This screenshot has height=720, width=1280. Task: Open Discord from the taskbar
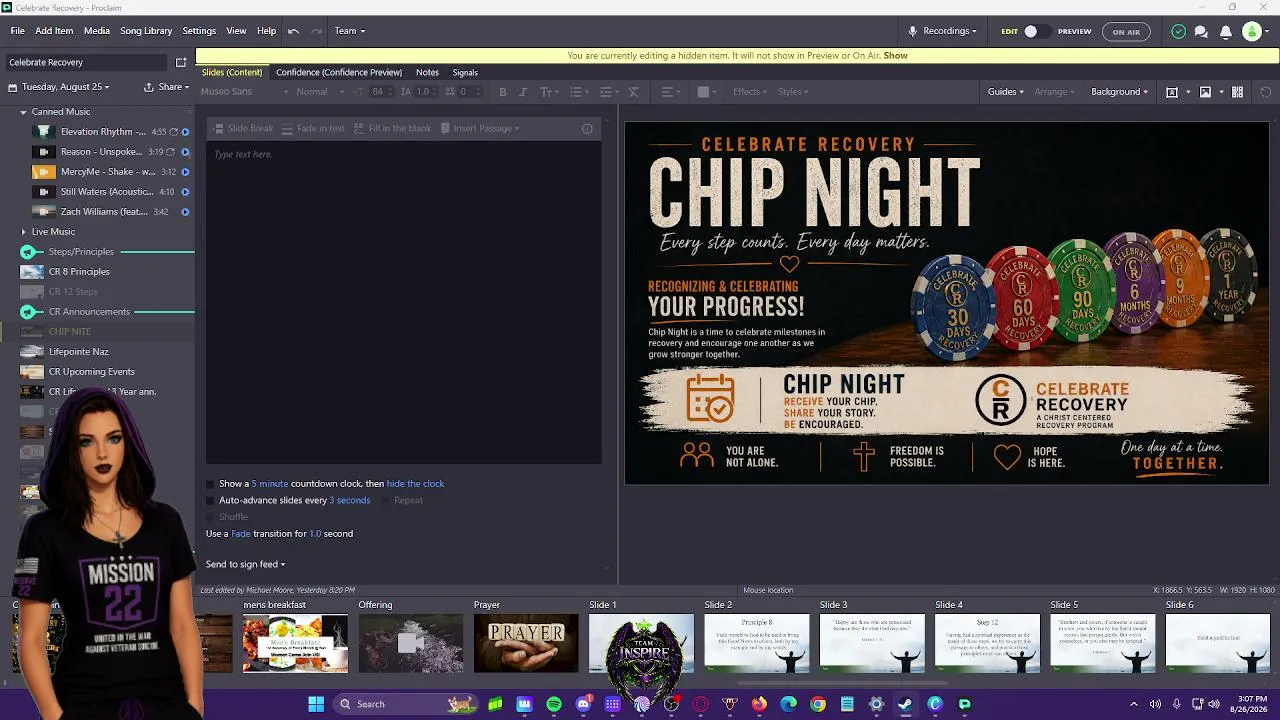pyautogui.click(x=583, y=704)
